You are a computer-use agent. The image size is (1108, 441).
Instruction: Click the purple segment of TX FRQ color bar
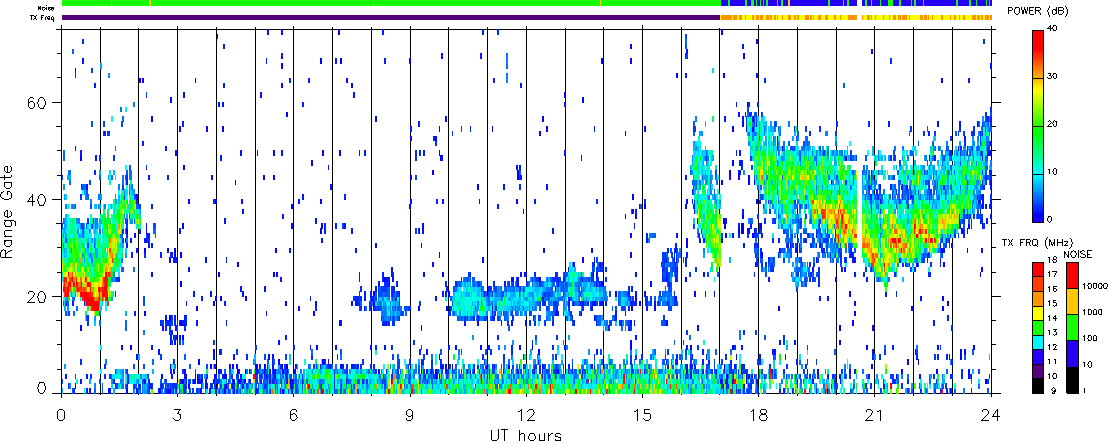pos(1038,370)
